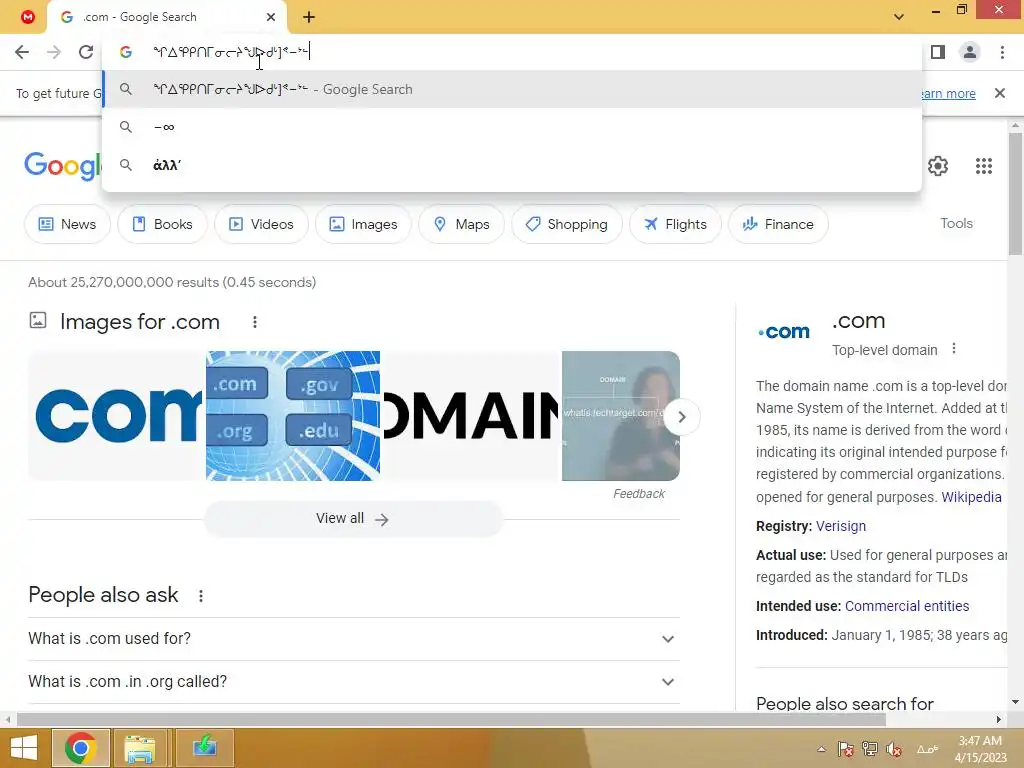Click the vertical scrollbar thumb
The image size is (1024, 768).
pyautogui.click(x=1015, y=194)
